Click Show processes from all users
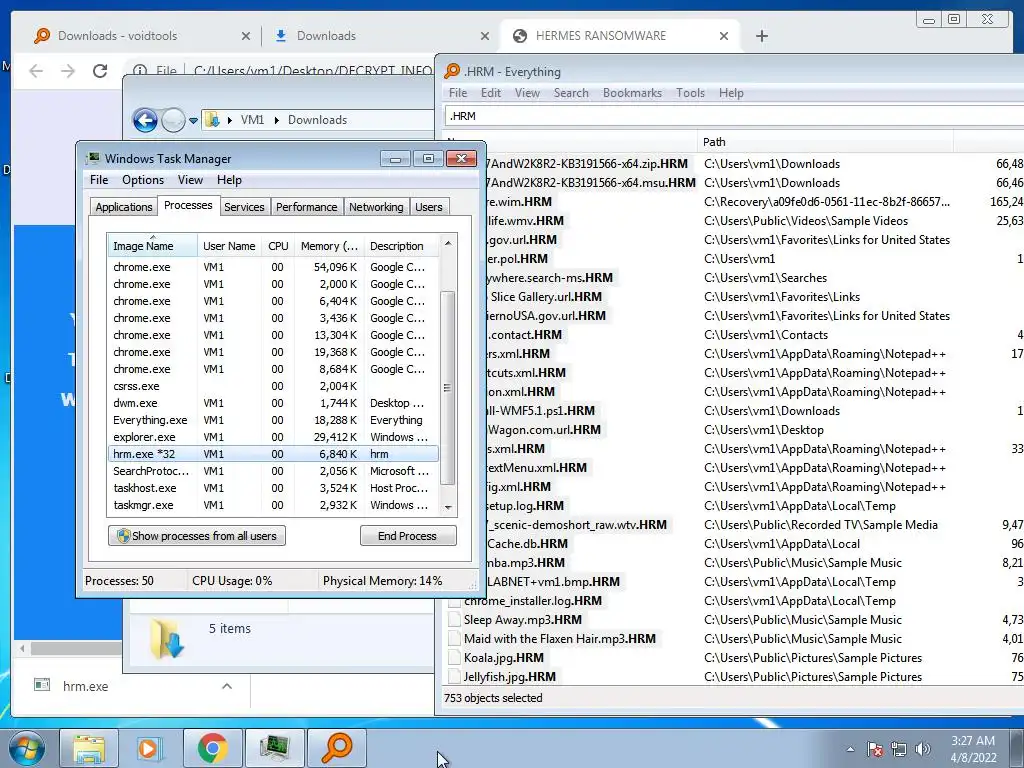 [197, 536]
